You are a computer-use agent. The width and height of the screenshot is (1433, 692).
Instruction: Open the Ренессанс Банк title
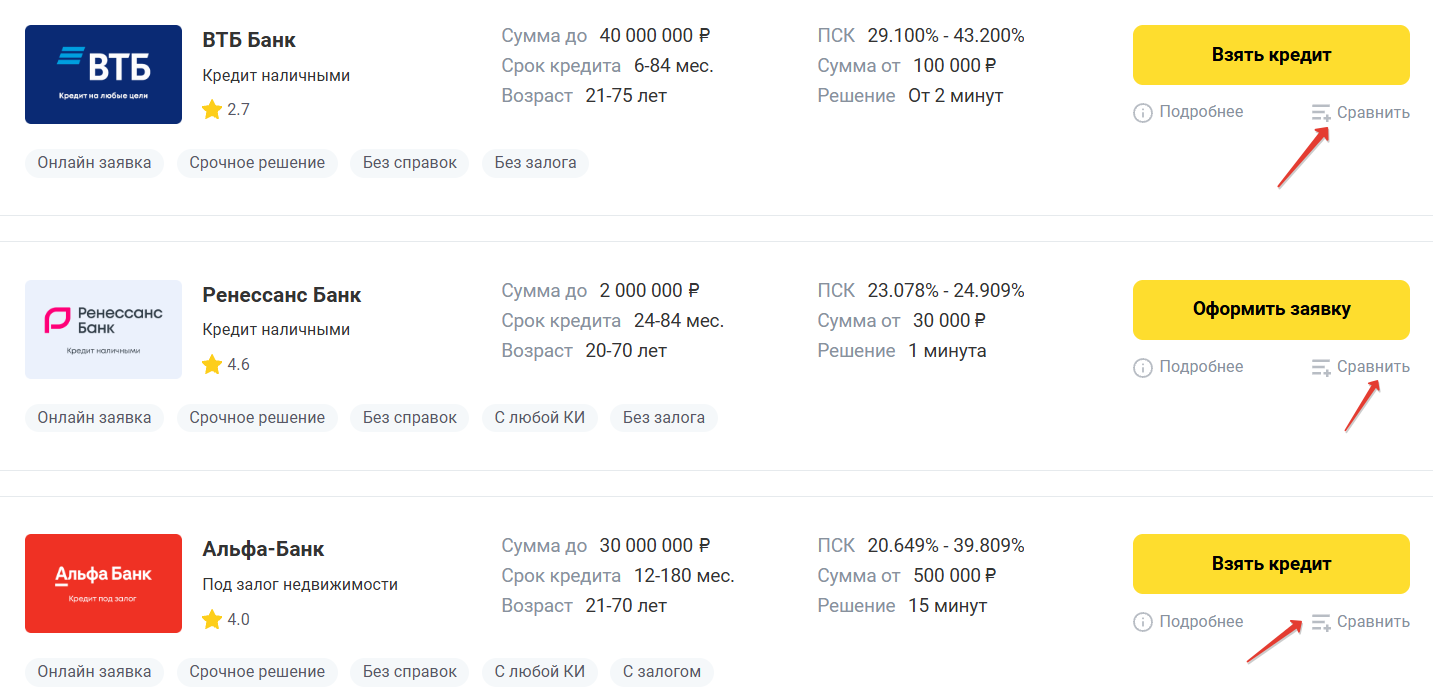tap(282, 295)
